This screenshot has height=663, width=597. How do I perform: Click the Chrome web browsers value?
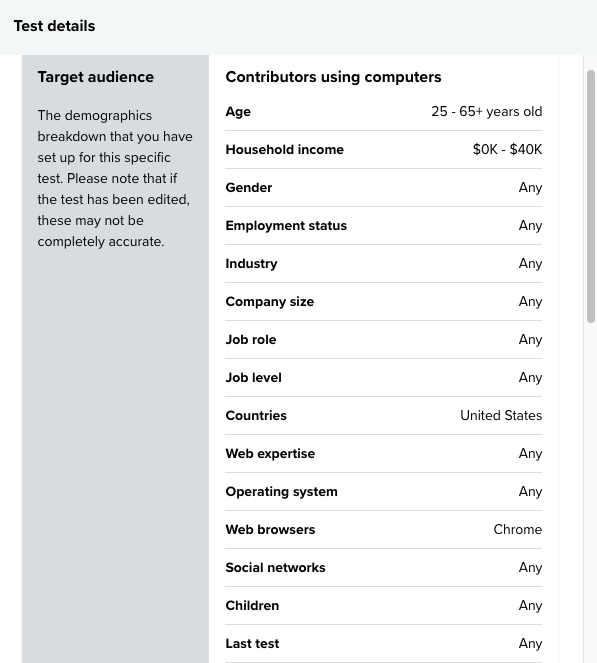518,529
